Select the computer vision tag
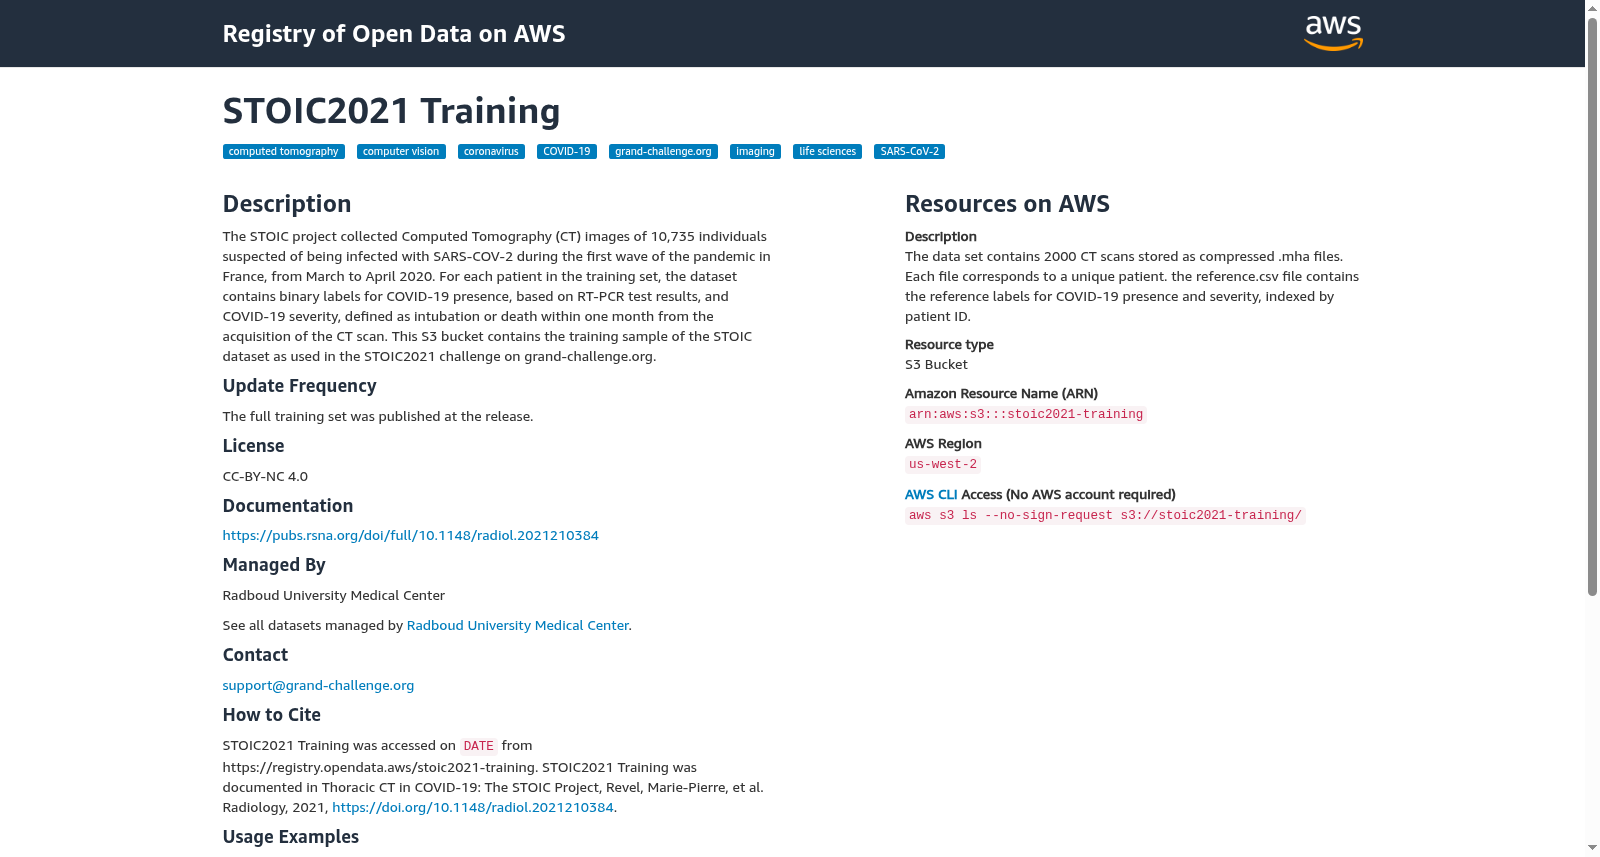This screenshot has height=857, width=1600. [x=401, y=152]
